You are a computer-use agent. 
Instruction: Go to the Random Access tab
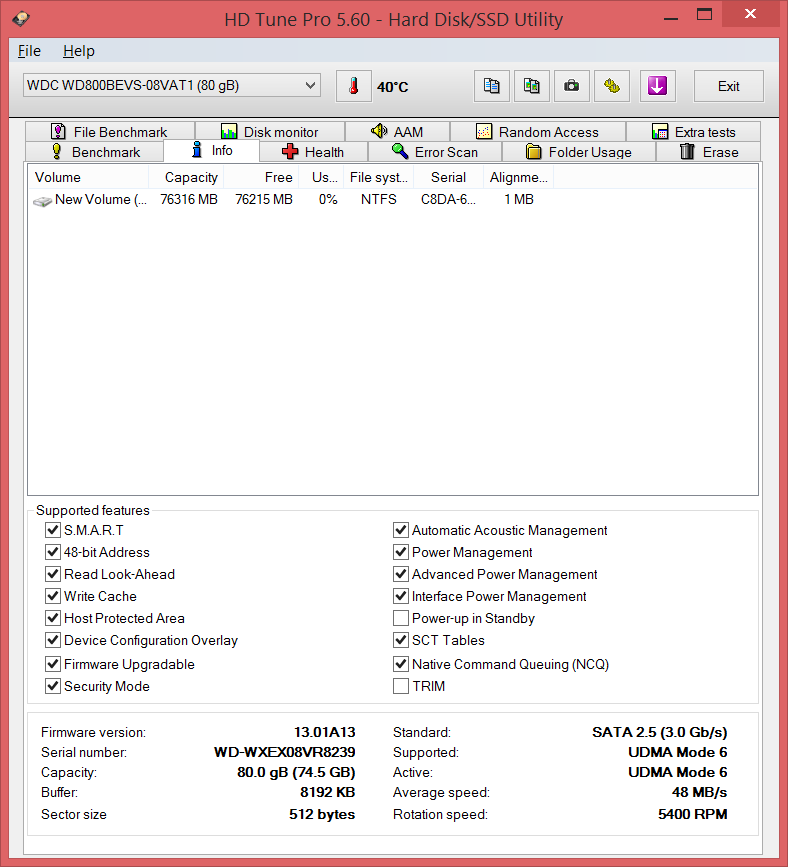(538, 132)
